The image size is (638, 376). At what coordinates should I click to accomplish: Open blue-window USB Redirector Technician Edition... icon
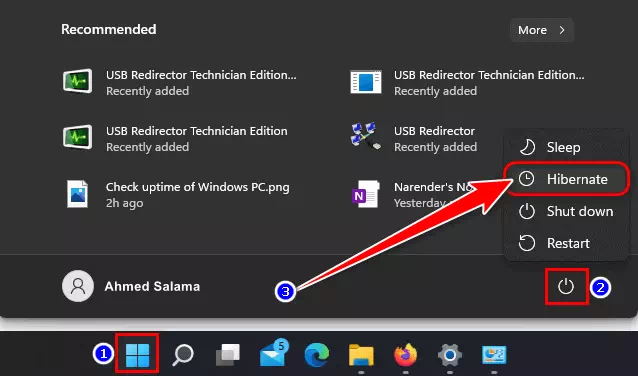coord(366,81)
